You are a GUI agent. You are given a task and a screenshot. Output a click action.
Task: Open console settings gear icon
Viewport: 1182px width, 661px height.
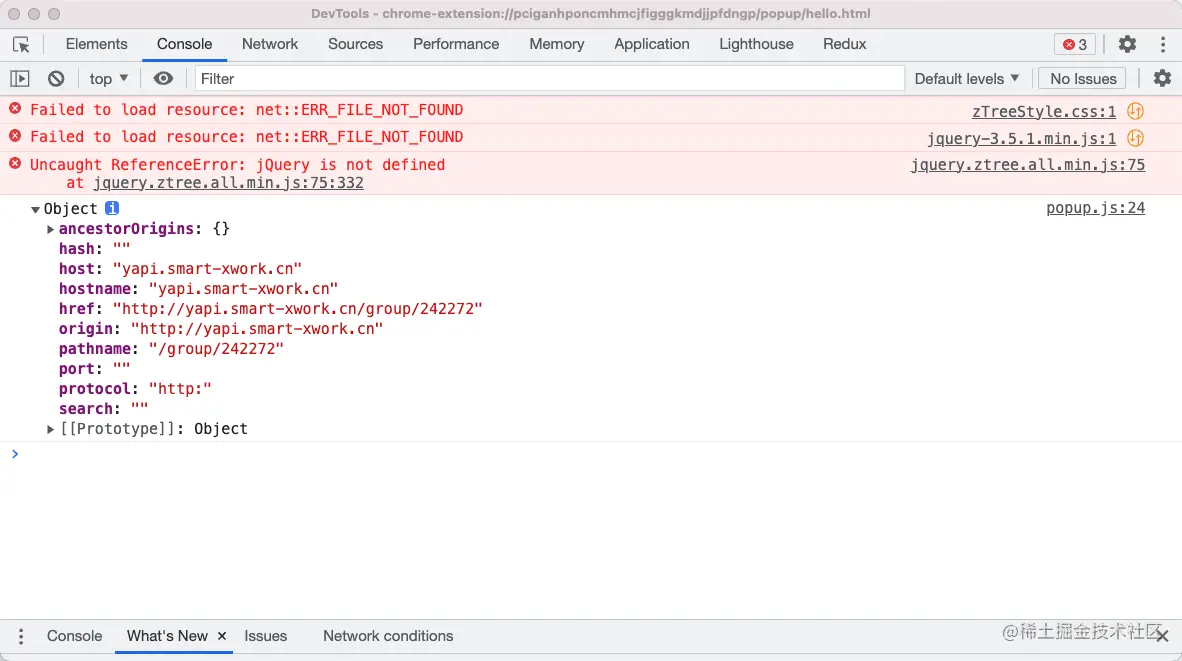pyautogui.click(x=1162, y=78)
